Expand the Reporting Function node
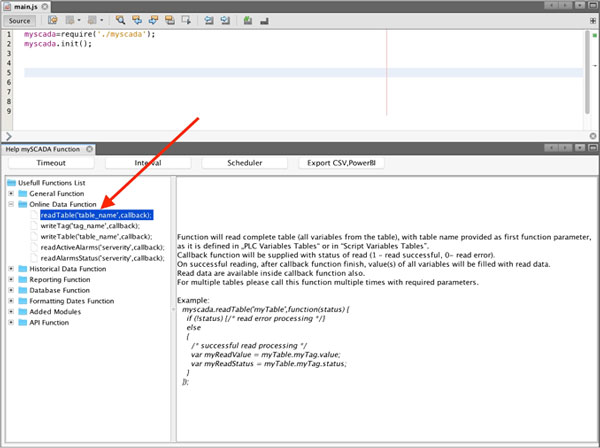Viewport: 600px width, 448px height. coord(11,279)
